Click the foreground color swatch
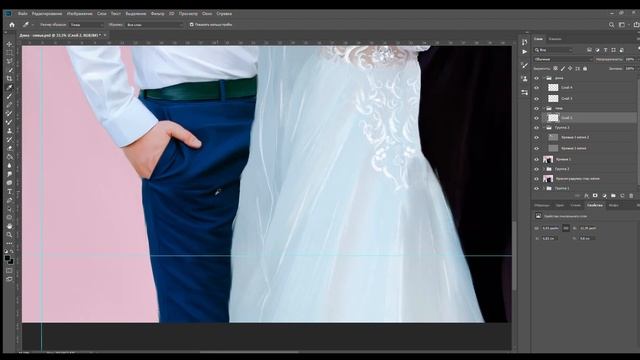The width and height of the screenshot is (640, 360). 8,259
